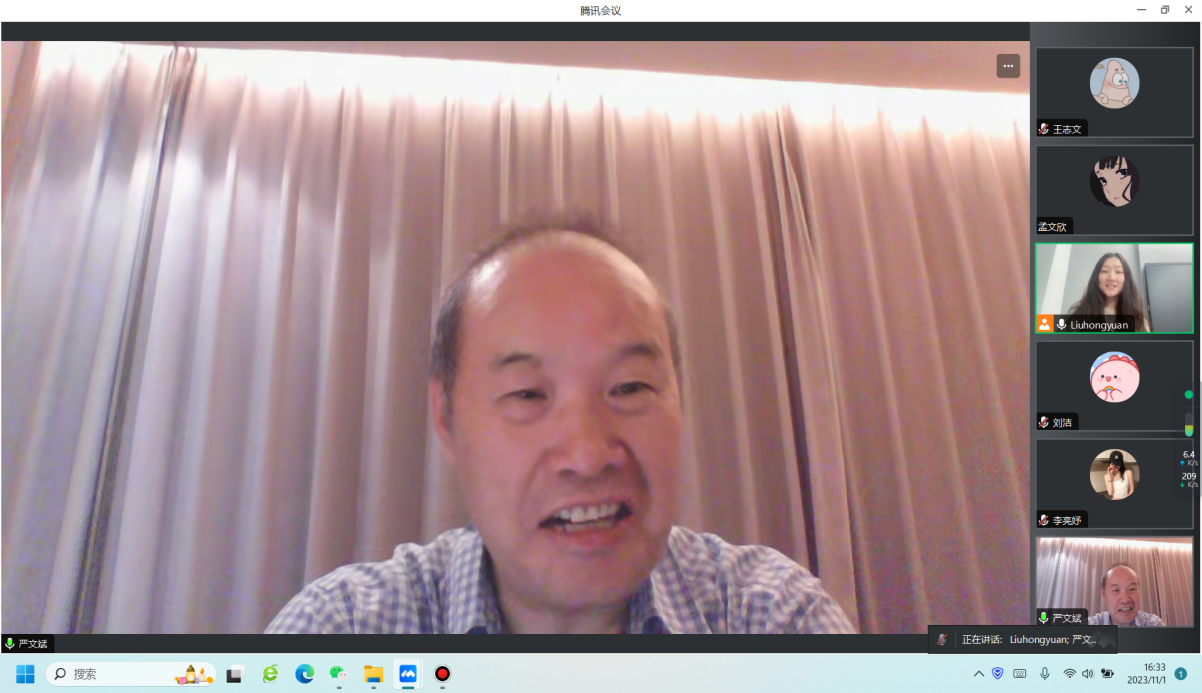The height and width of the screenshot is (693, 1202).
Task: Toggle the volume speaker icon in system tray
Action: pos(1087,674)
